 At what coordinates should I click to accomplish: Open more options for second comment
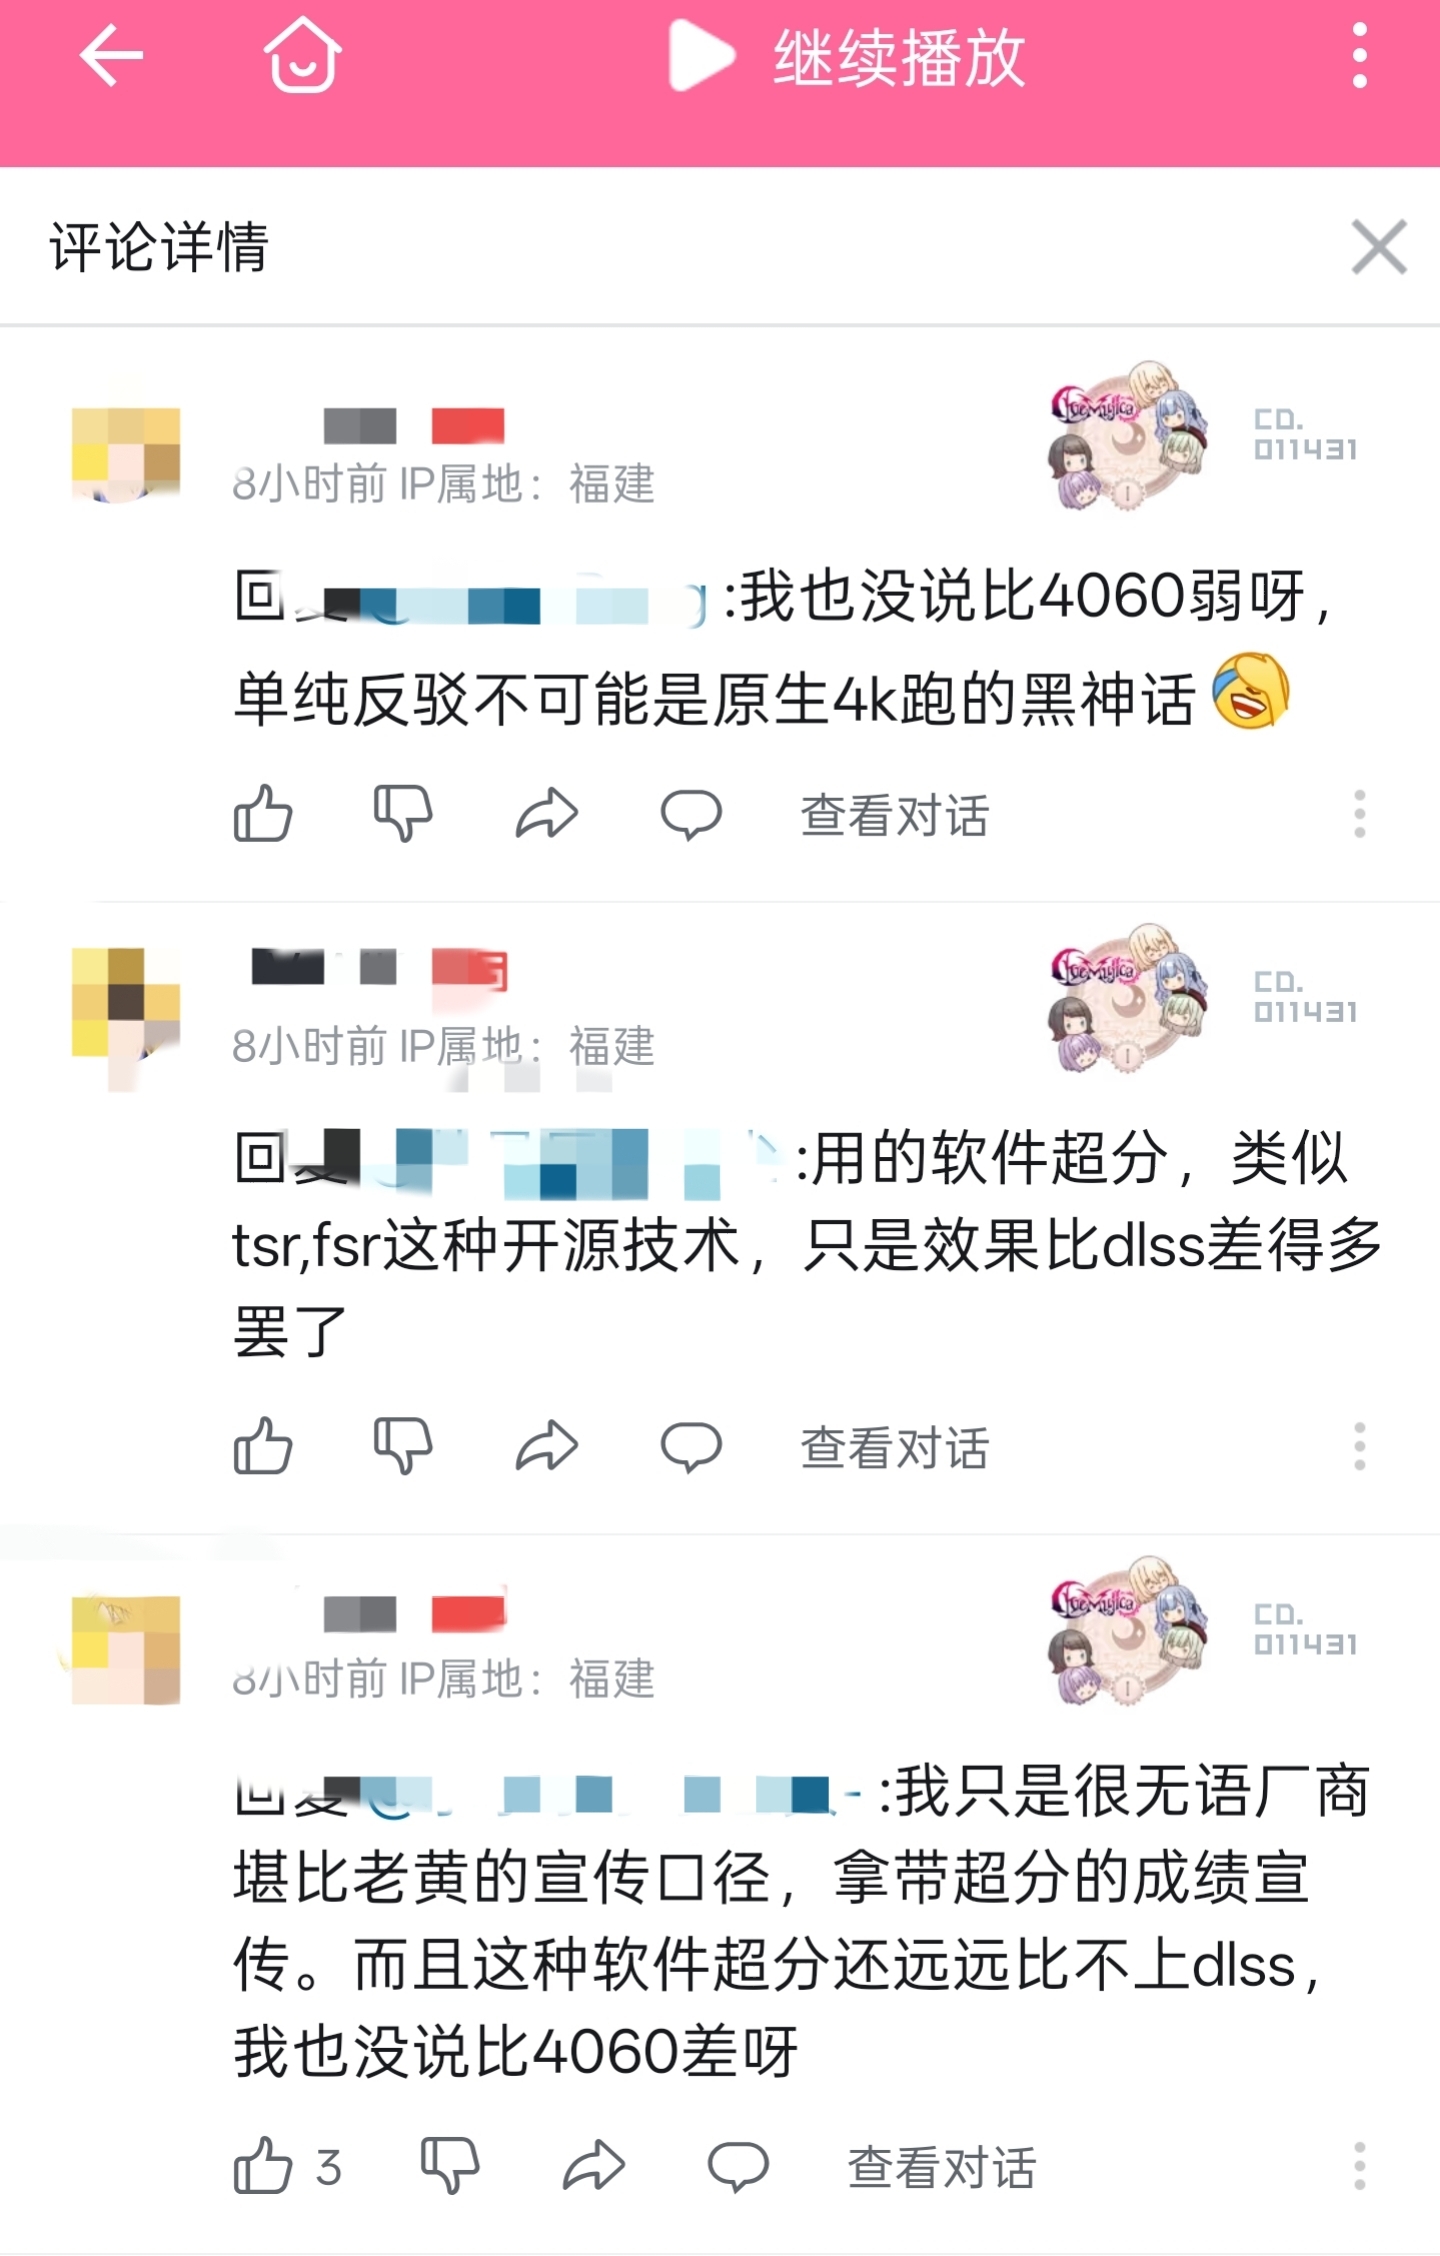[1359, 1445]
